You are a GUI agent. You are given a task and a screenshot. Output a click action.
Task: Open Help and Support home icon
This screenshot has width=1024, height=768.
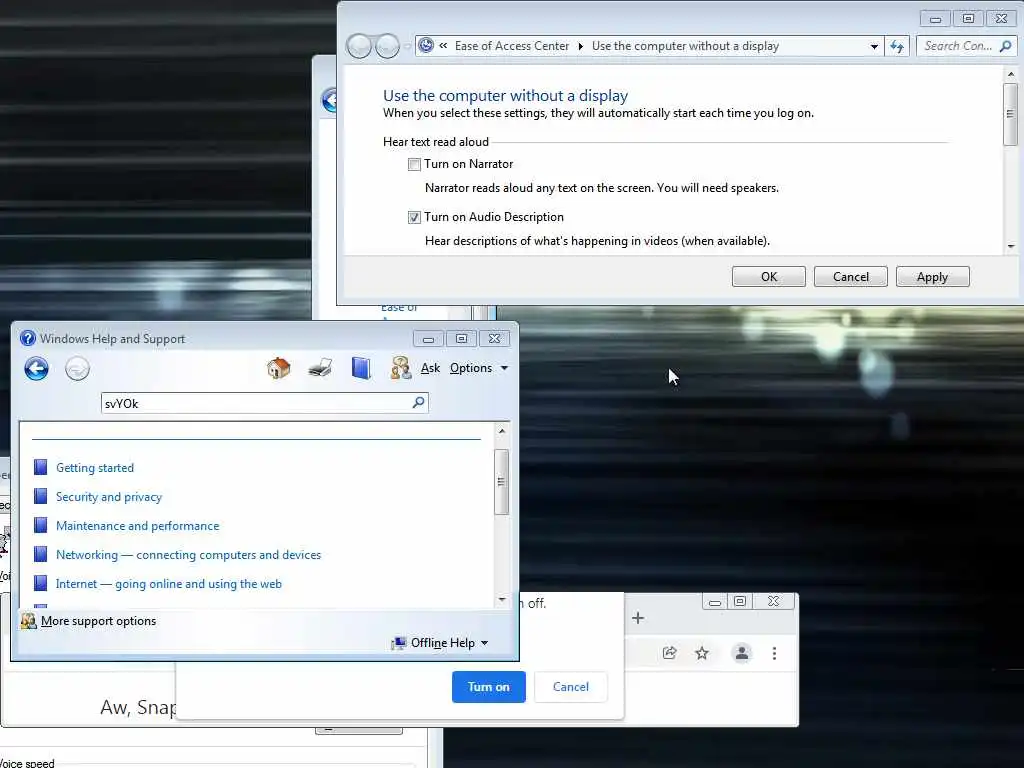(279, 368)
